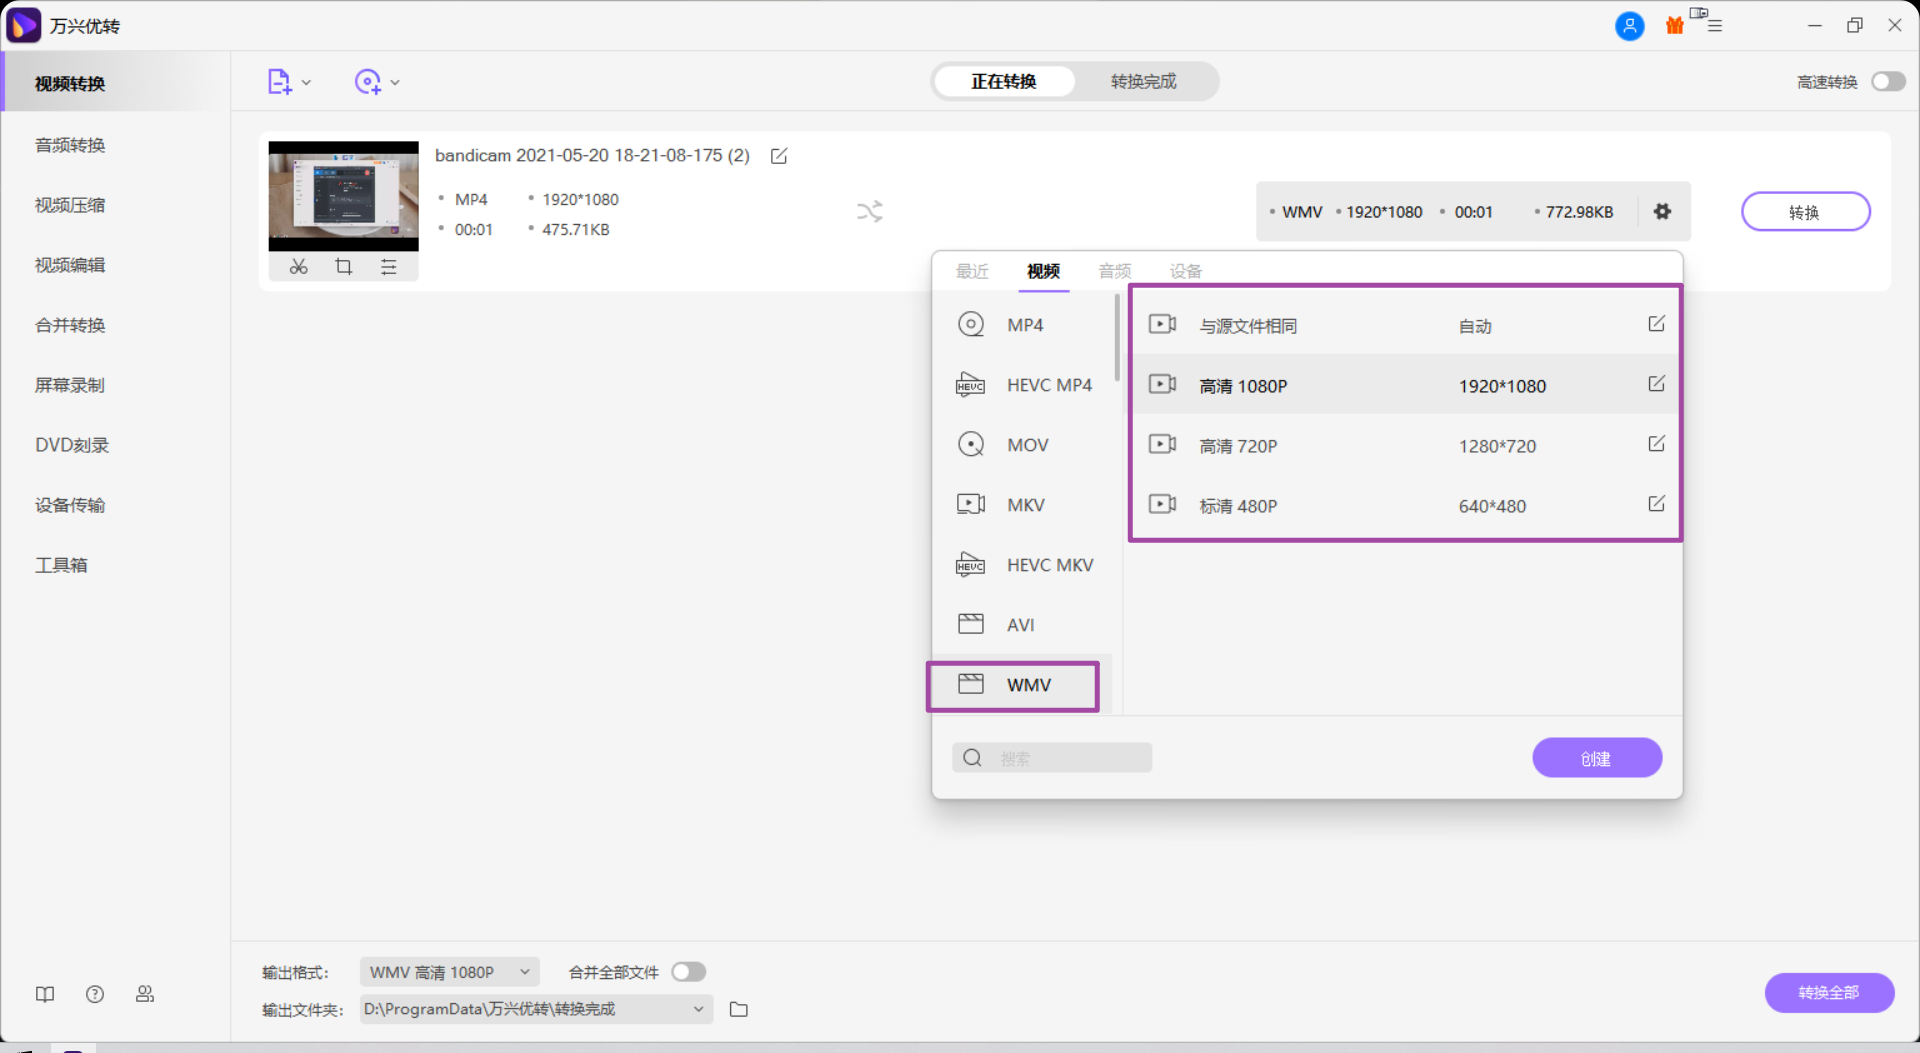Expand the output folder path dropdown
This screenshot has height=1053, width=1920.
click(698, 1009)
